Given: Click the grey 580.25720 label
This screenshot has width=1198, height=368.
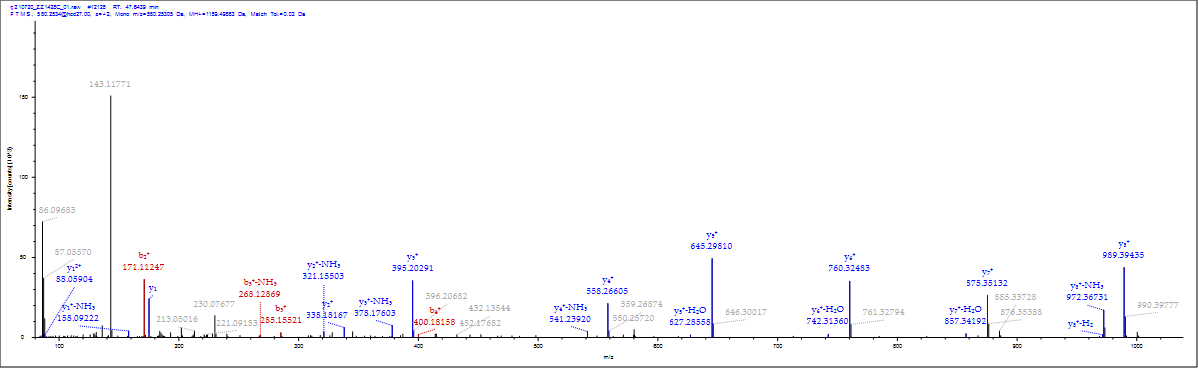Looking at the screenshot, I should tap(633, 318).
